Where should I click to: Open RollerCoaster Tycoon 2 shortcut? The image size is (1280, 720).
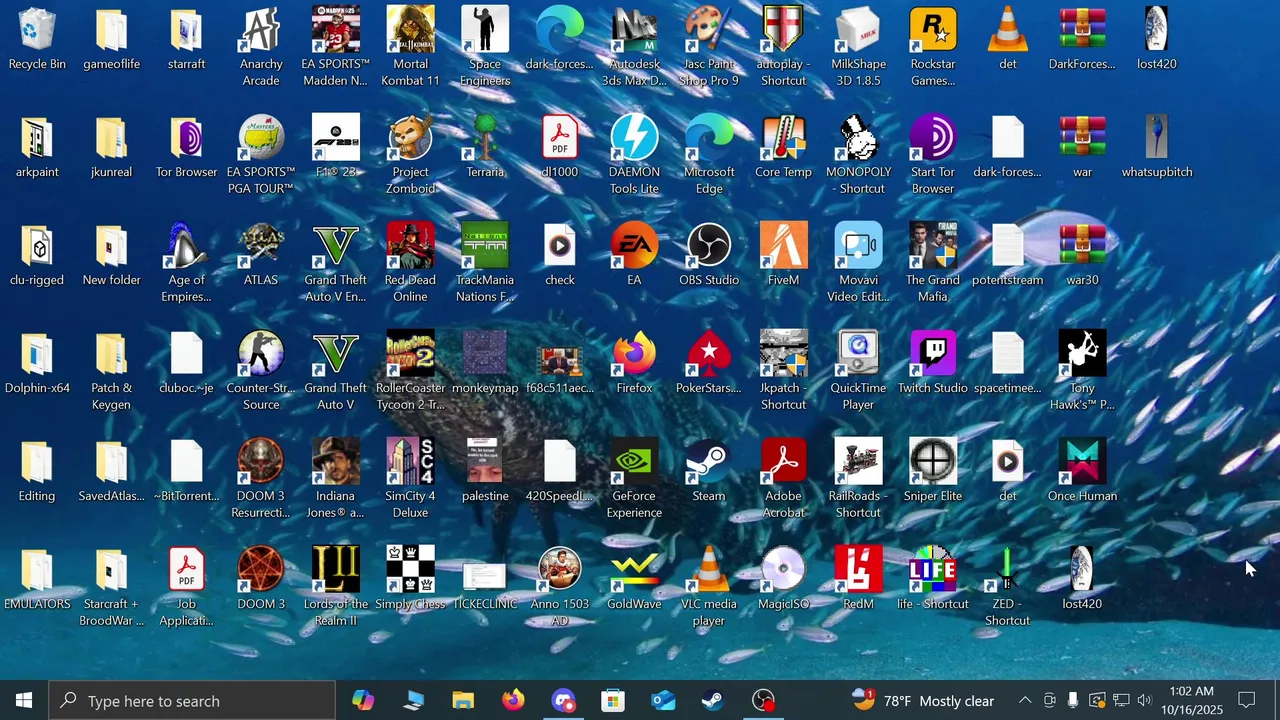coord(410,370)
